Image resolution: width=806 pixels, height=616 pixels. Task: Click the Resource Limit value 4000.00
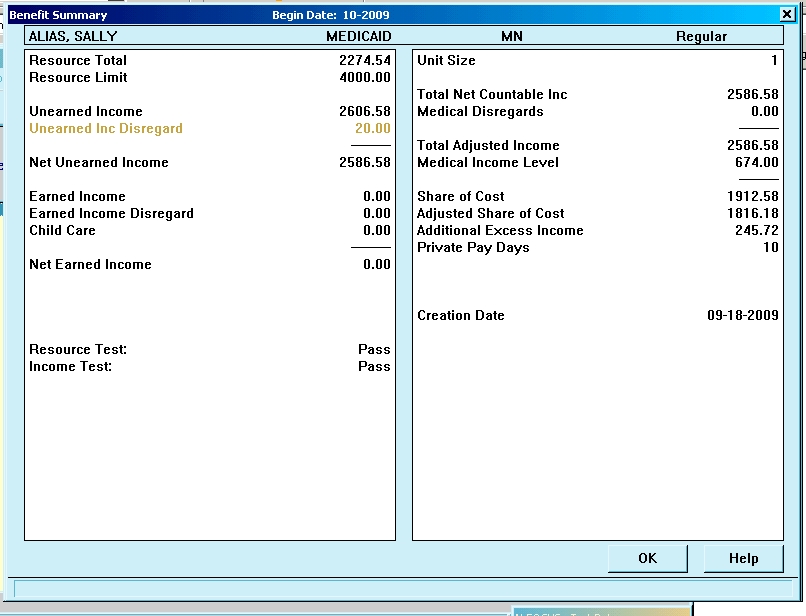365,78
